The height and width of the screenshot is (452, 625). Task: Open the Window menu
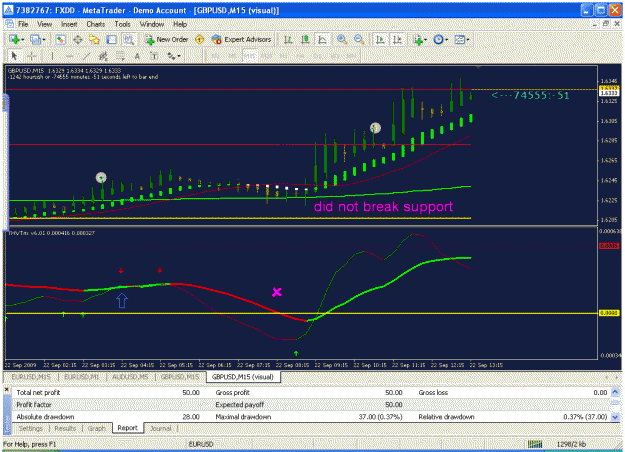coord(151,24)
